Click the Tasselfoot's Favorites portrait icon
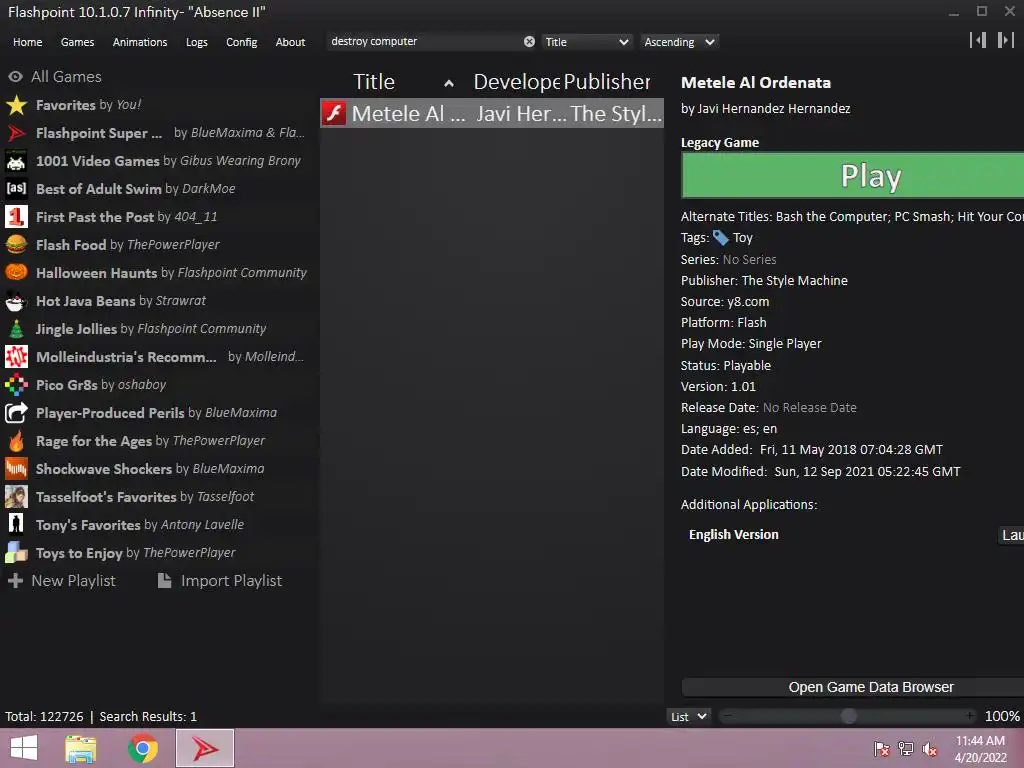Viewport: 1024px width, 768px height. pos(16,497)
